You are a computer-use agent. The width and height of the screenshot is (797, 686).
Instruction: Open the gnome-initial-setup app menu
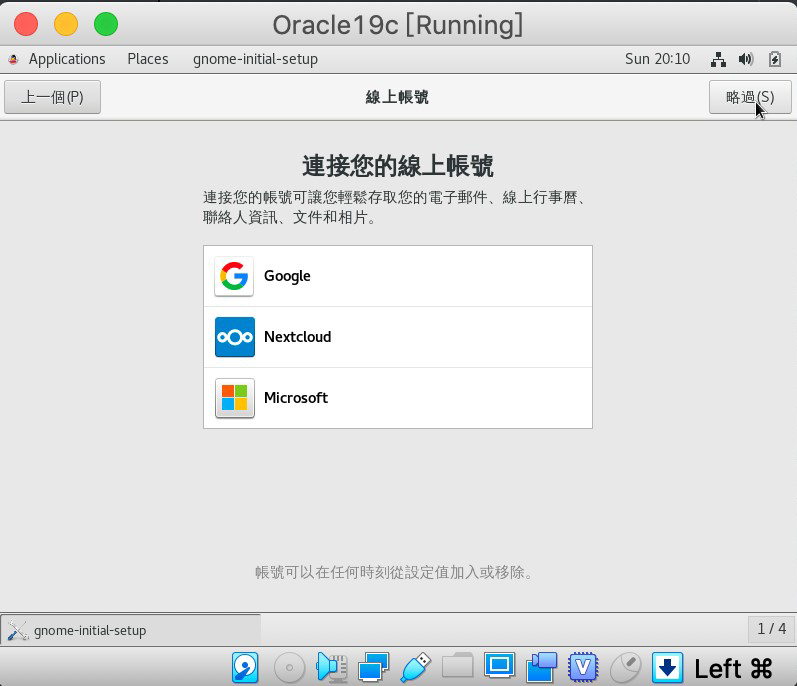tap(255, 59)
